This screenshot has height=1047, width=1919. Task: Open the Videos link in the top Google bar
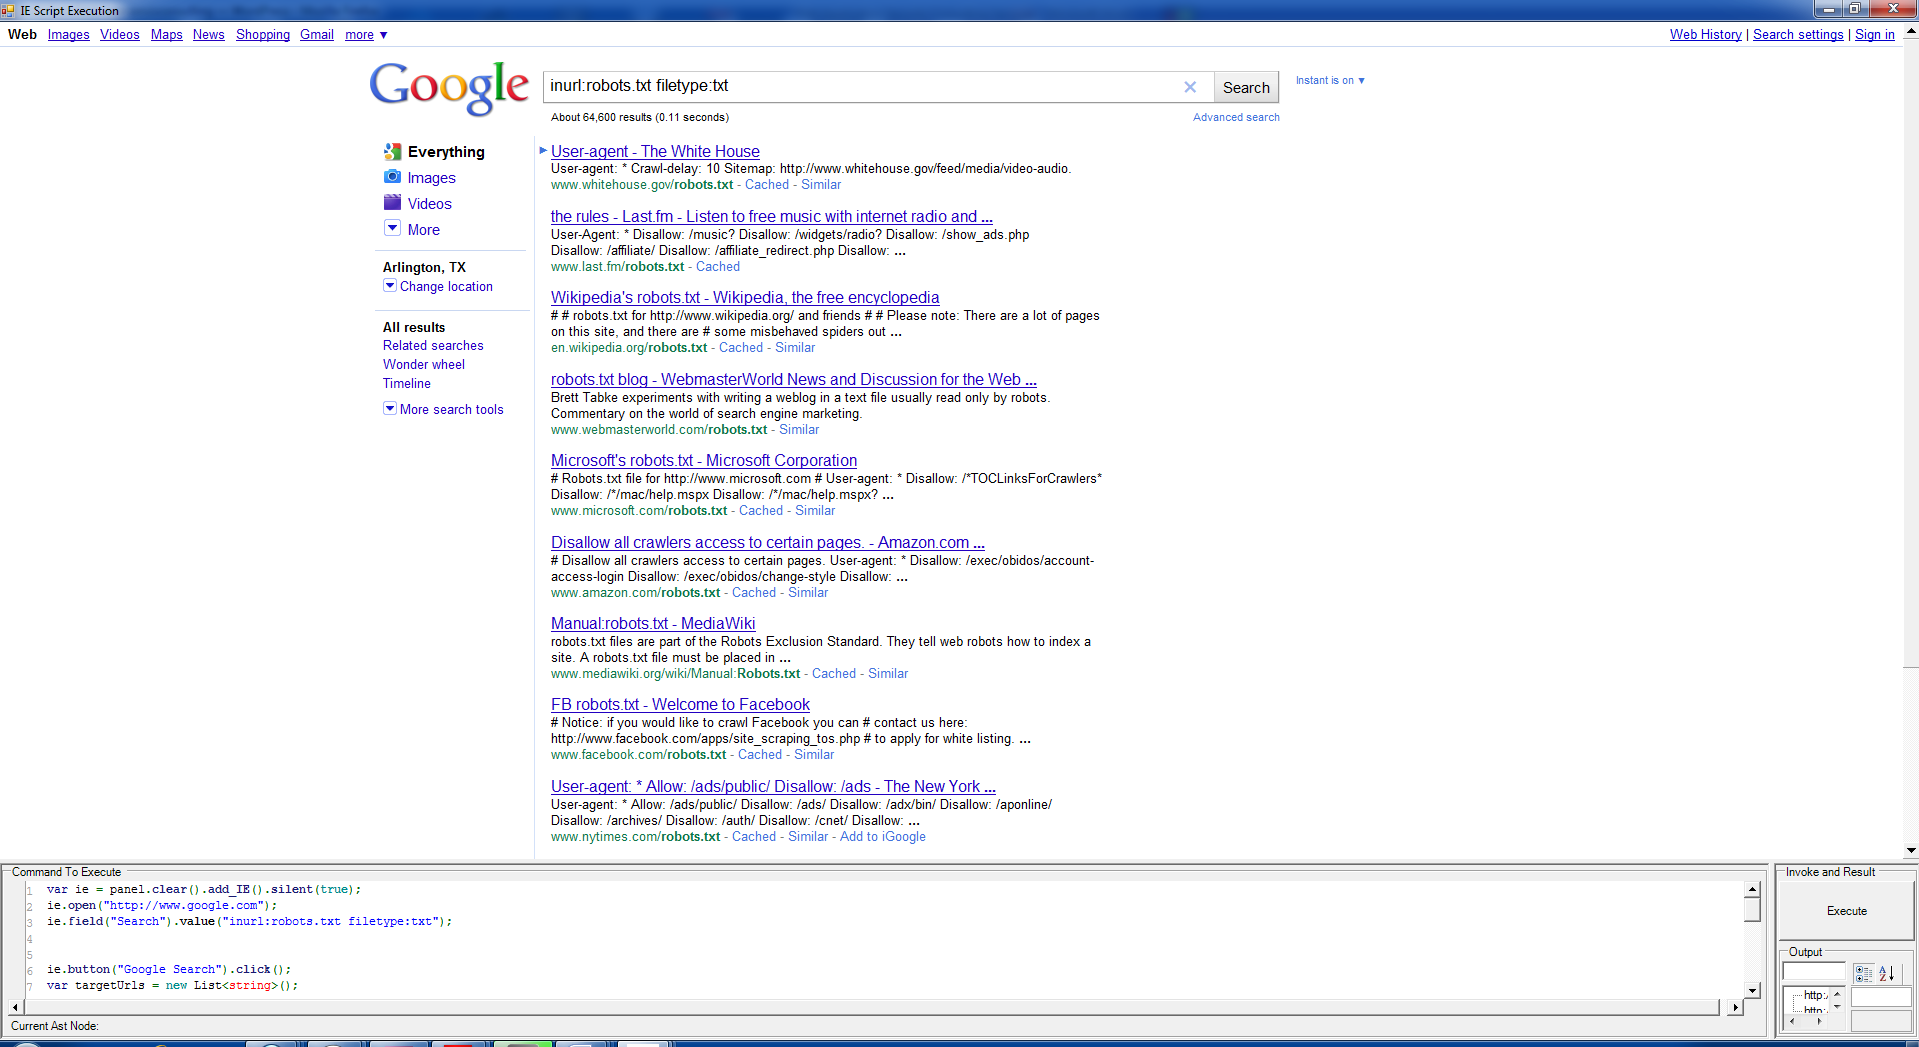(x=119, y=35)
